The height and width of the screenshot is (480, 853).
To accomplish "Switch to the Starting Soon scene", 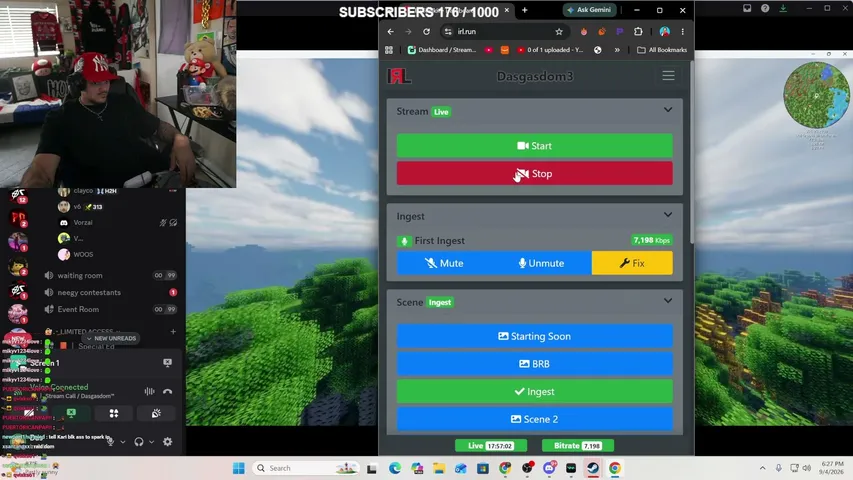I will point(534,336).
